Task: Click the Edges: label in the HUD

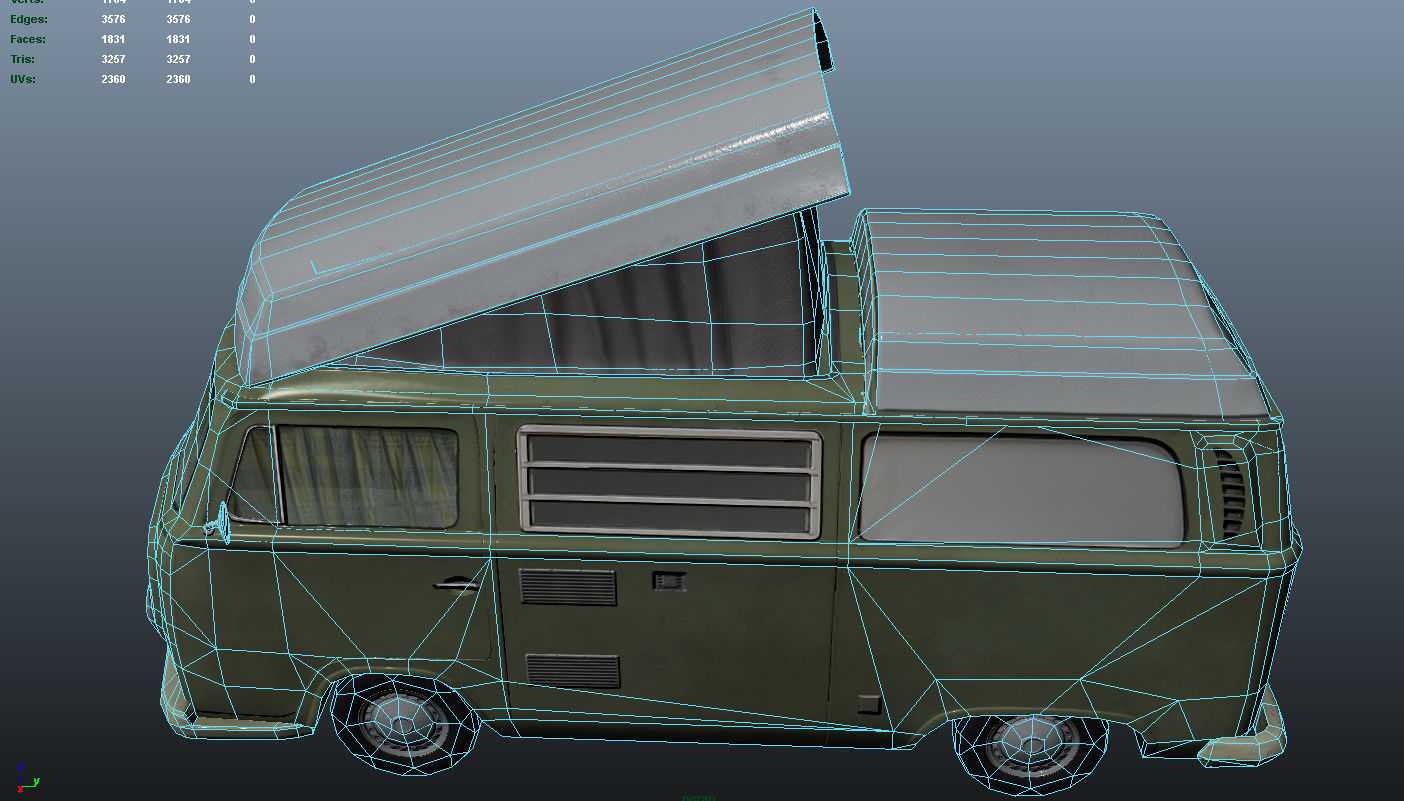Action: [29, 19]
